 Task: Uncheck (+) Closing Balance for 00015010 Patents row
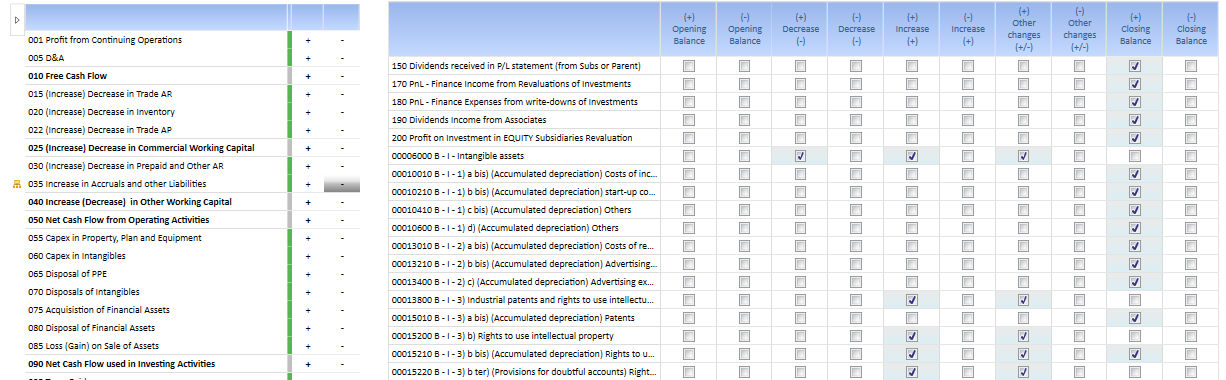(x=1135, y=318)
